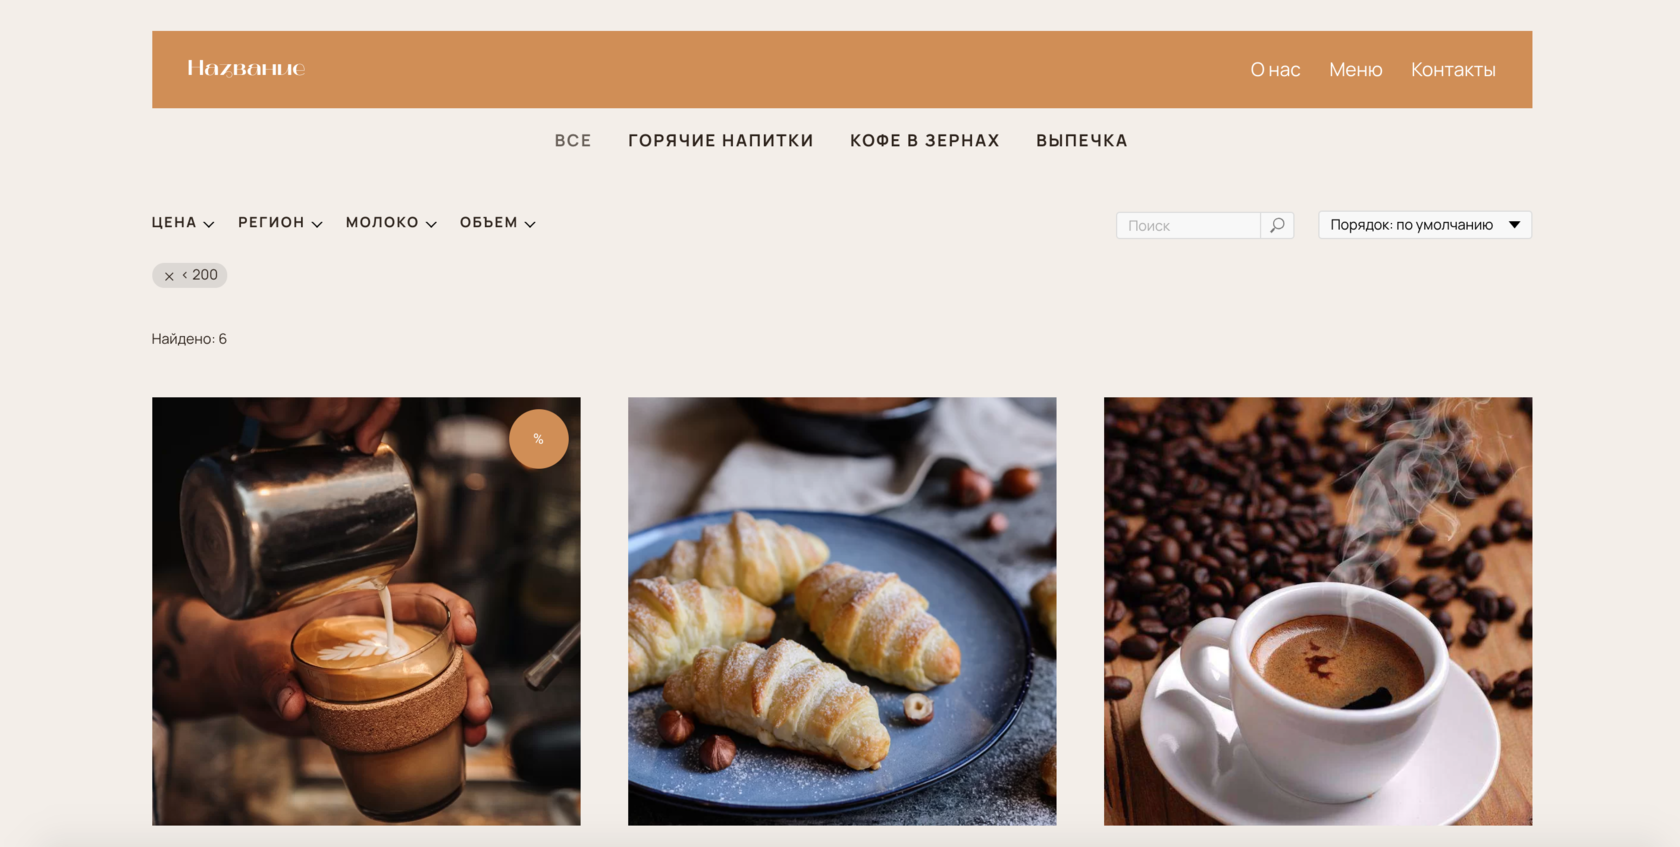1680x847 pixels.
Task: Select the ВСЕ category tab
Action: pos(573,141)
